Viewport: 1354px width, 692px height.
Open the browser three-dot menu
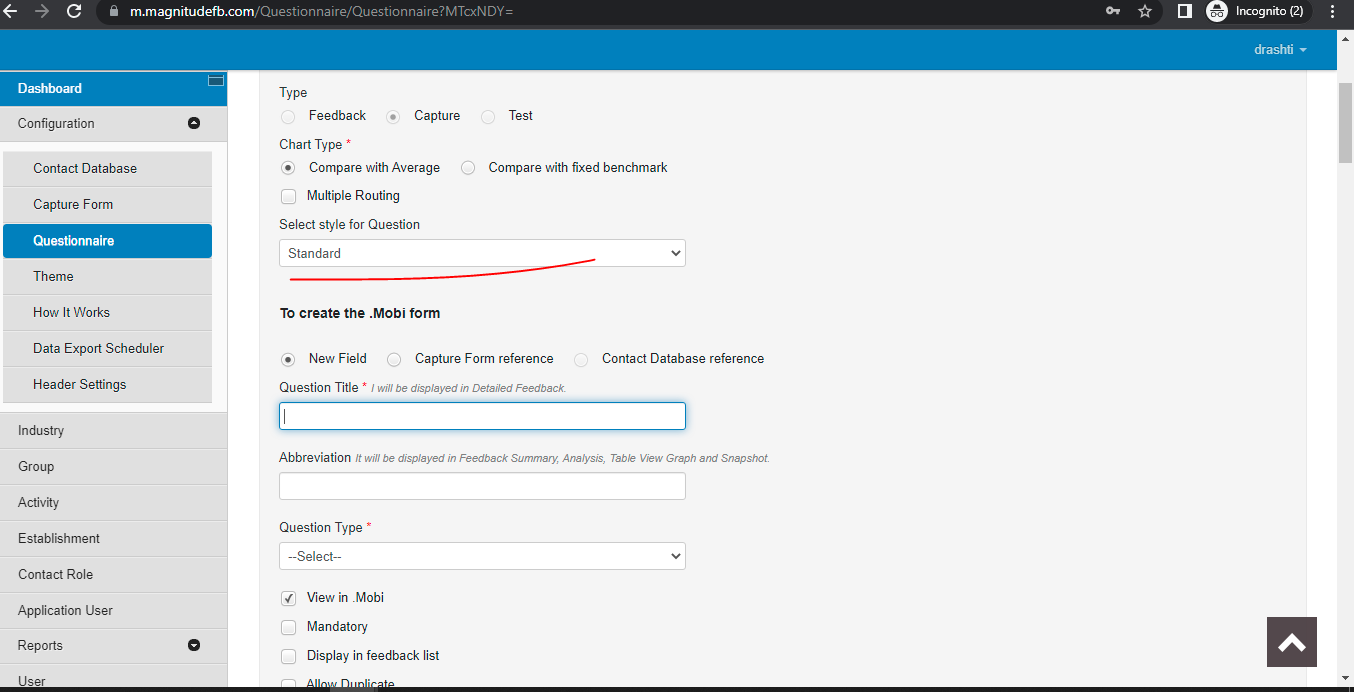1332,11
